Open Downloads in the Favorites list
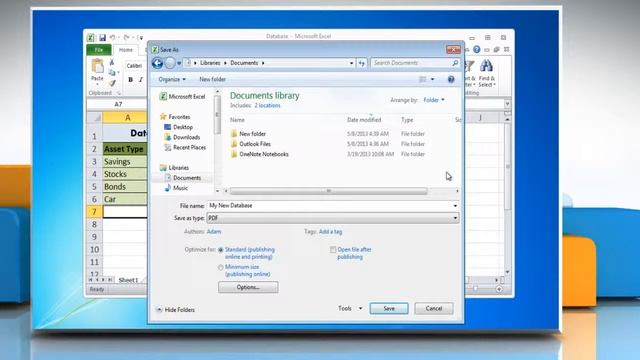Image resolution: width=640 pixels, height=360 pixels. pos(182,137)
